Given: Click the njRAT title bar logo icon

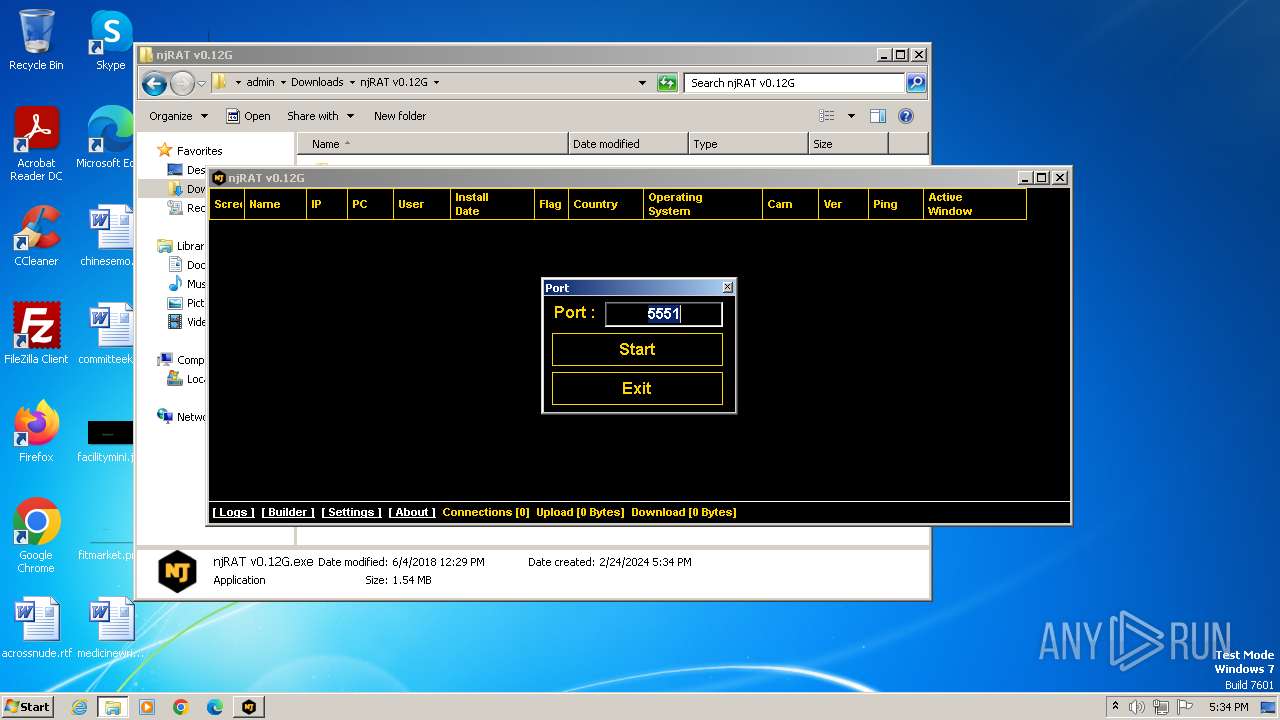Looking at the screenshot, I should coord(219,178).
